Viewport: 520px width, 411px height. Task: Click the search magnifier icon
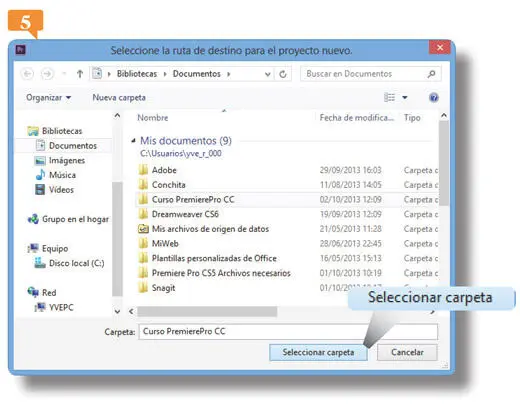pos(431,74)
